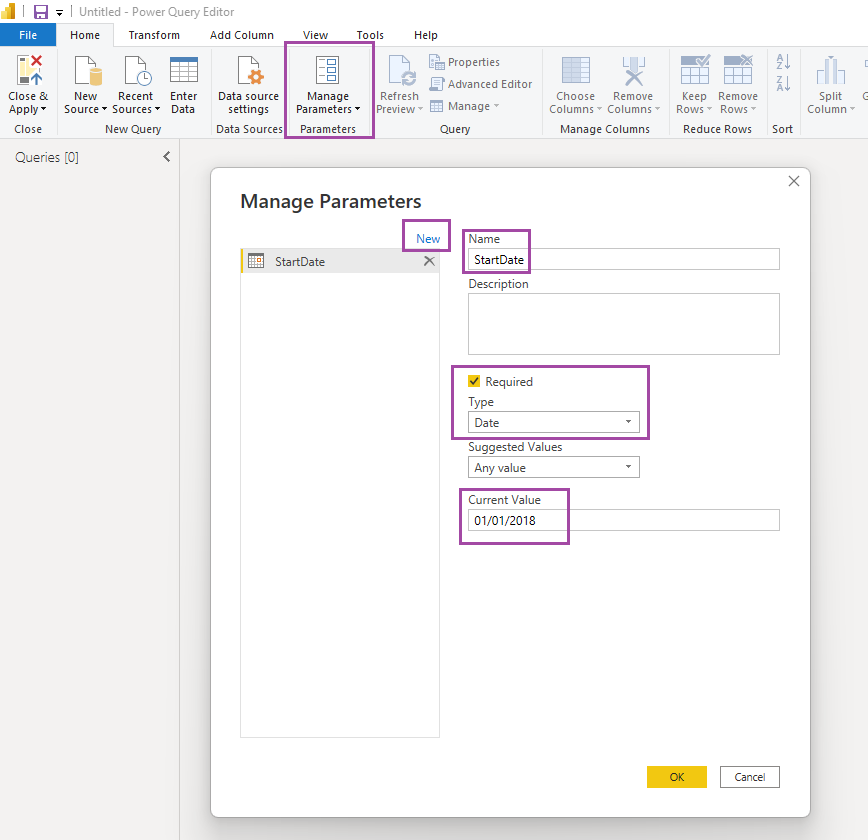Click Cancel button
The image size is (868, 840).
point(750,777)
